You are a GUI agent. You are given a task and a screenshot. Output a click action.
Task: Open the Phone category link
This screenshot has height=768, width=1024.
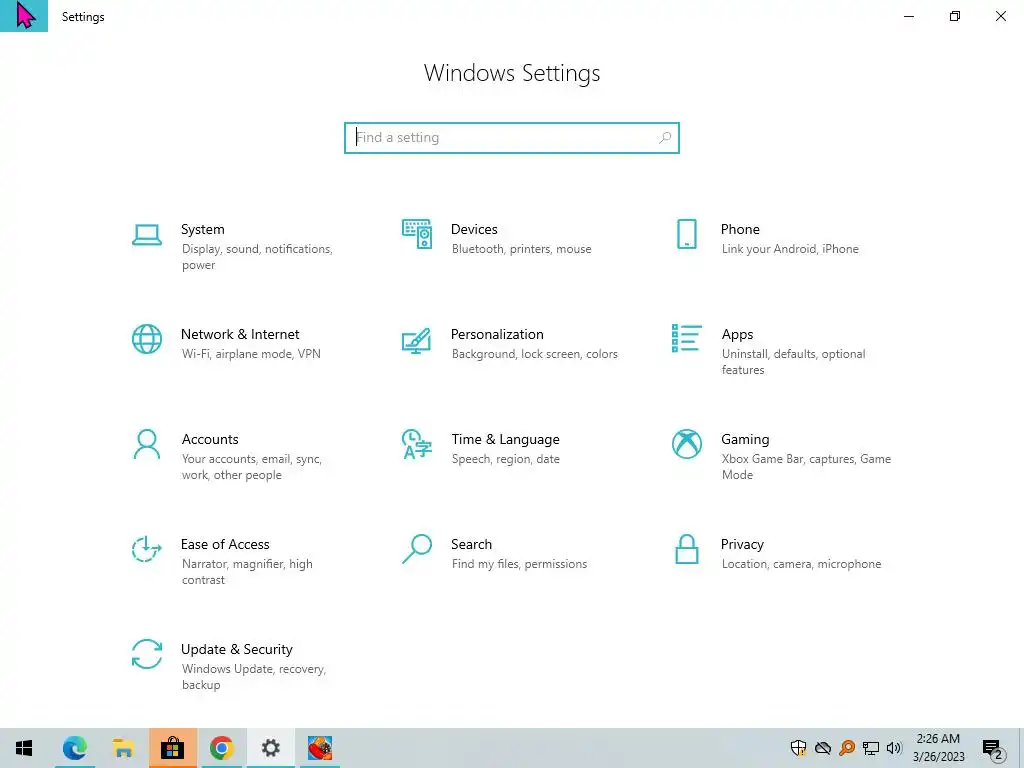(740, 229)
